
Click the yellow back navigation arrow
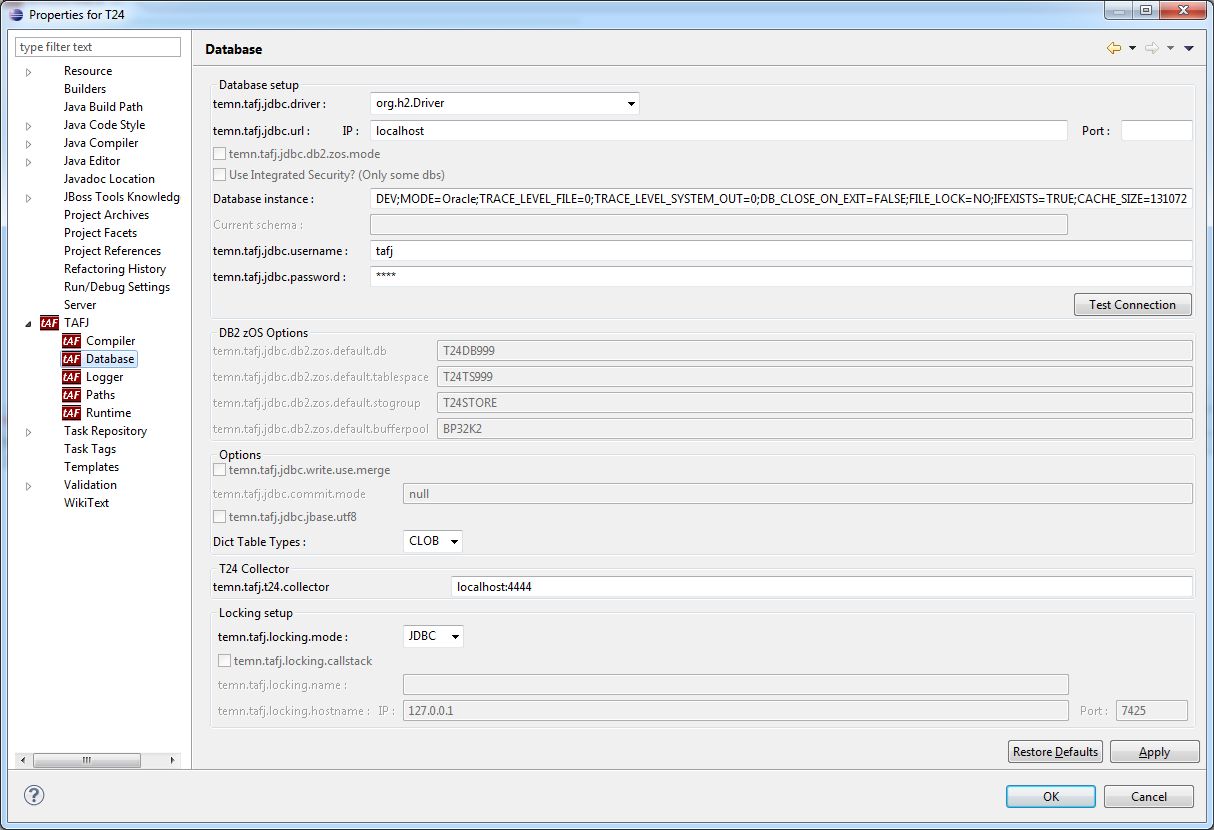1113,48
